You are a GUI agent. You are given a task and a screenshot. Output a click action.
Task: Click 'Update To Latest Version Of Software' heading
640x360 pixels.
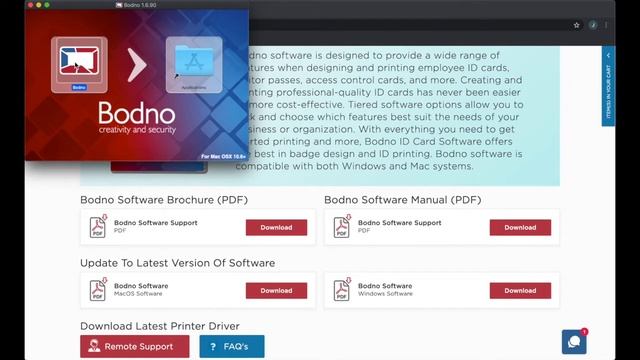click(x=178, y=263)
